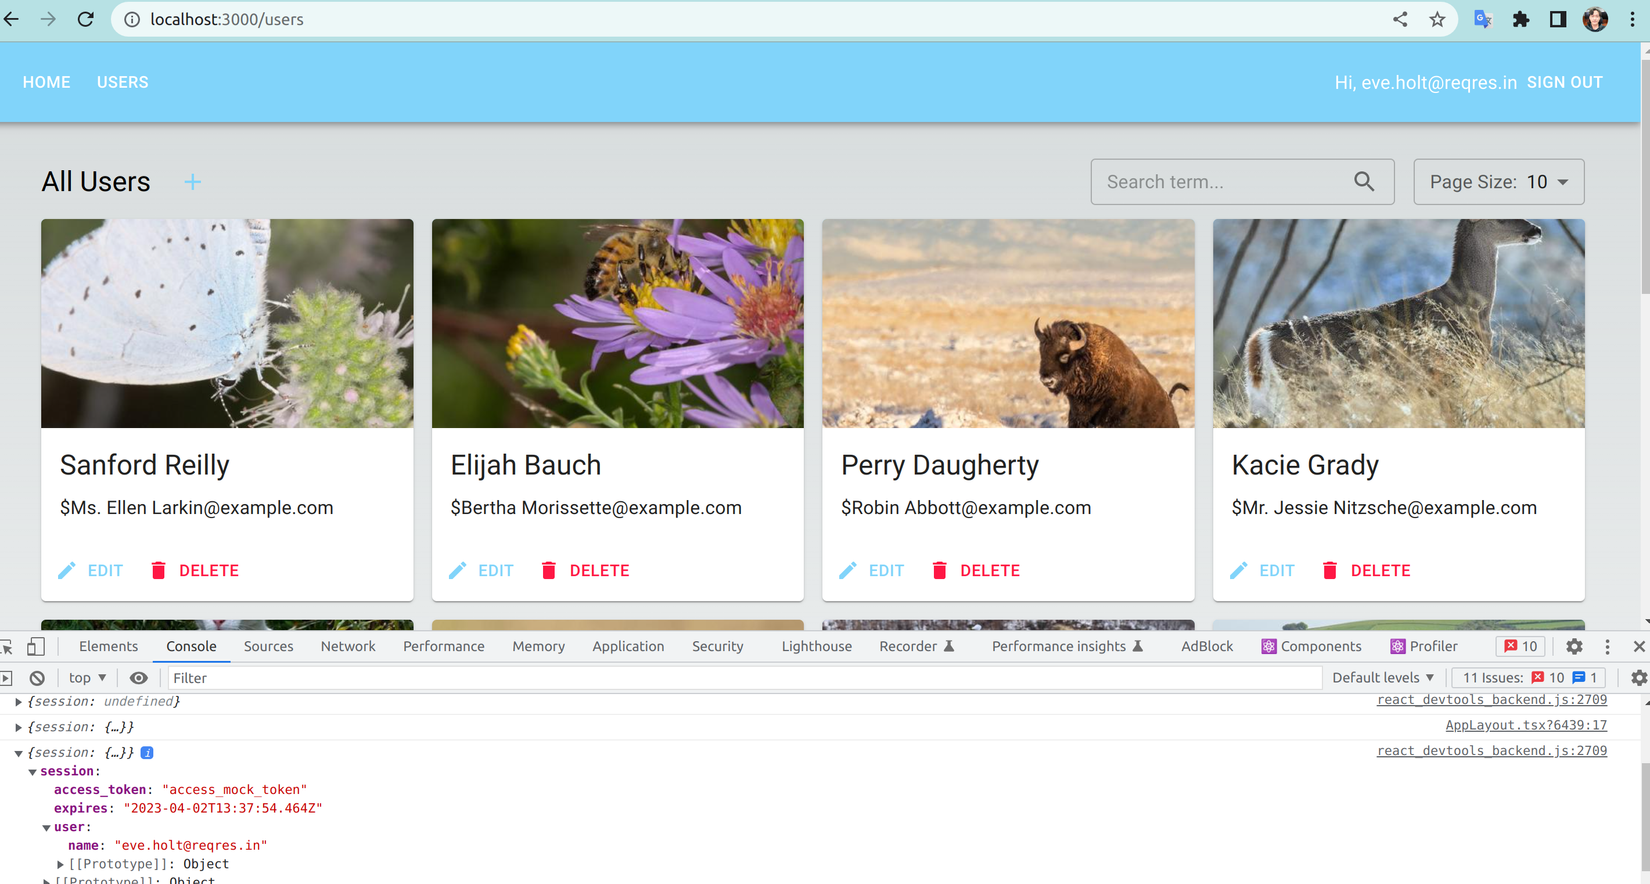The height and width of the screenshot is (884, 1650).
Task: Open DevTools more options three-dot menu
Action: pyautogui.click(x=1608, y=646)
